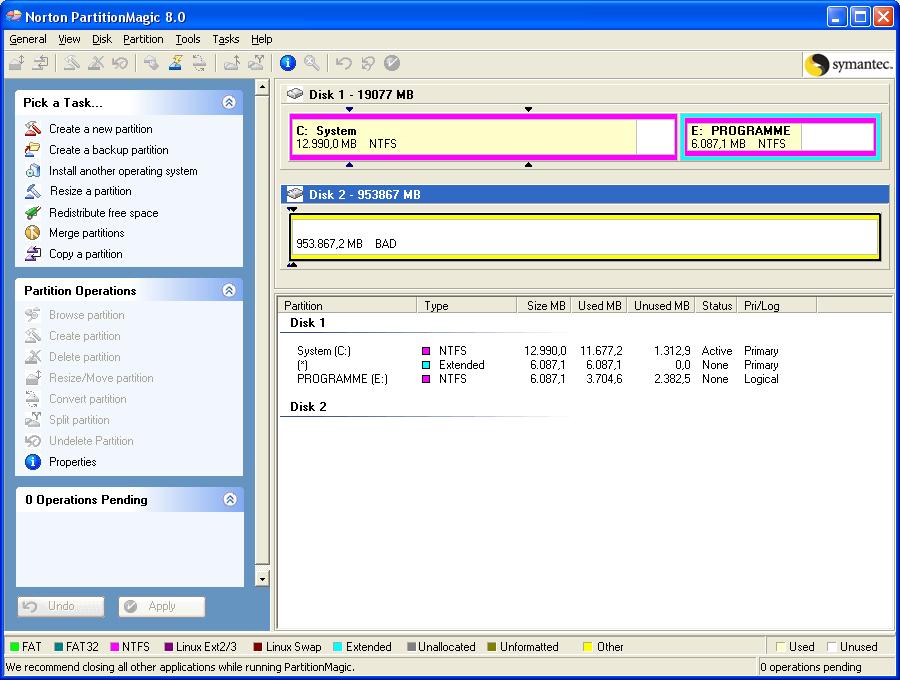The image size is (900, 680).
Task: Click the Undelete Partition link
Action: click(91, 441)
